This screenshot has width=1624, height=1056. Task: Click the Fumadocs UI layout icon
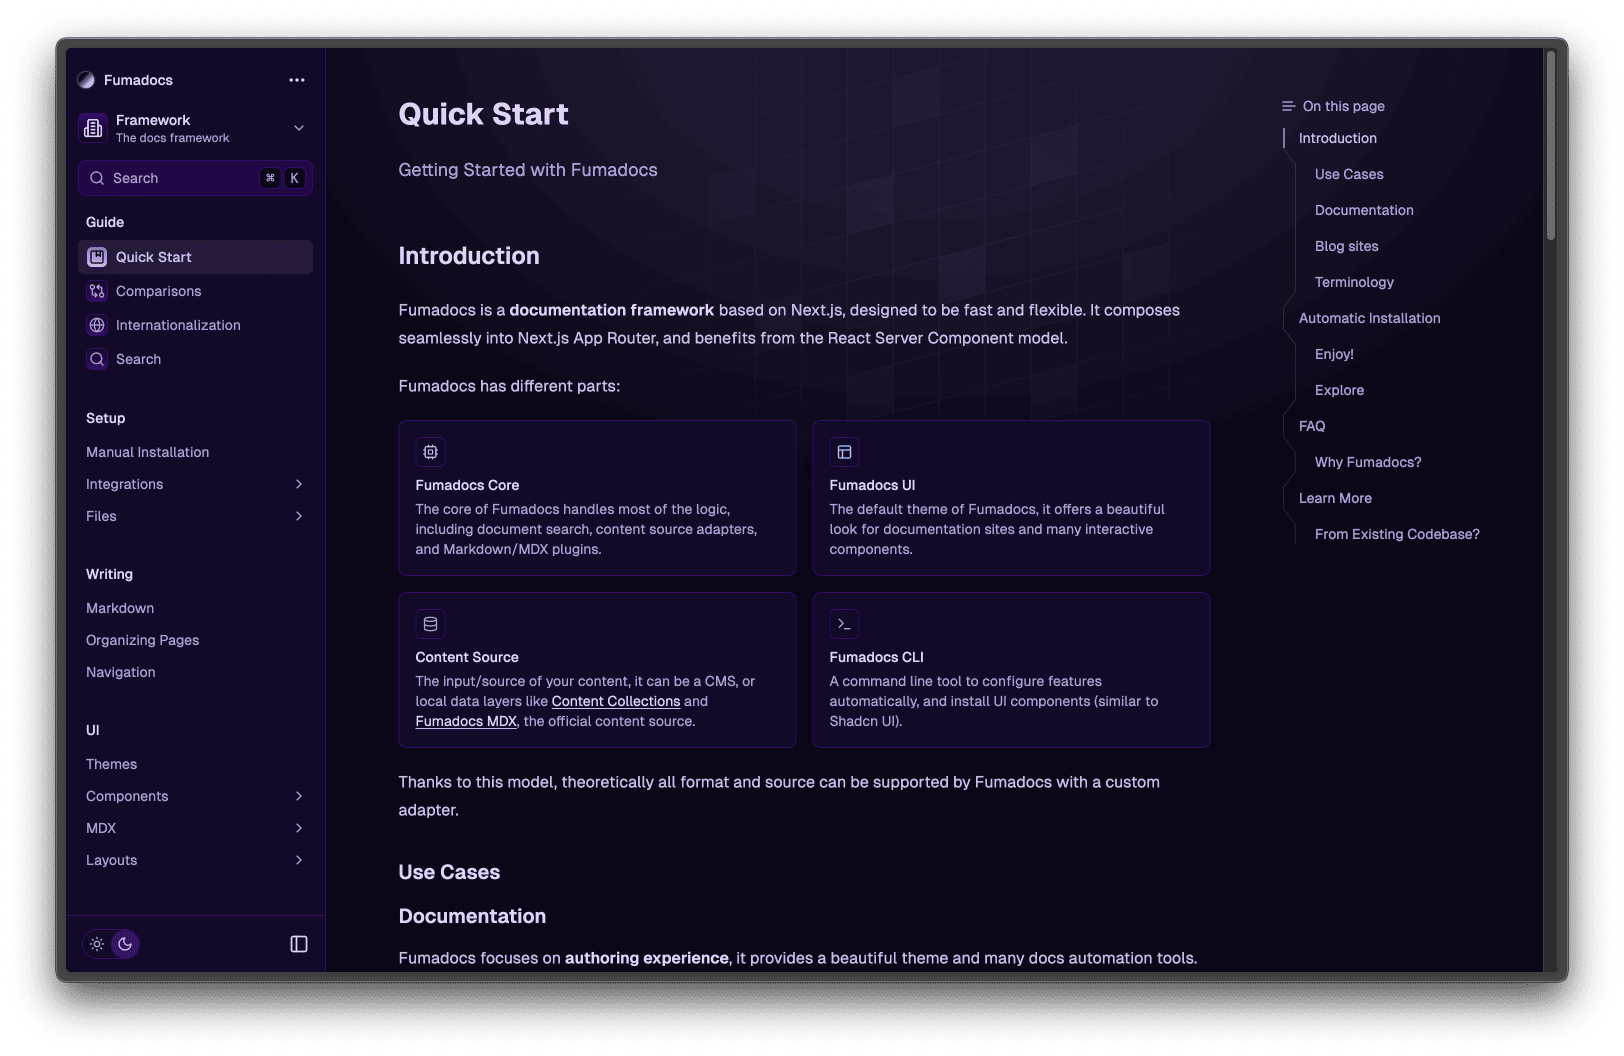click(x=844, y=452)
